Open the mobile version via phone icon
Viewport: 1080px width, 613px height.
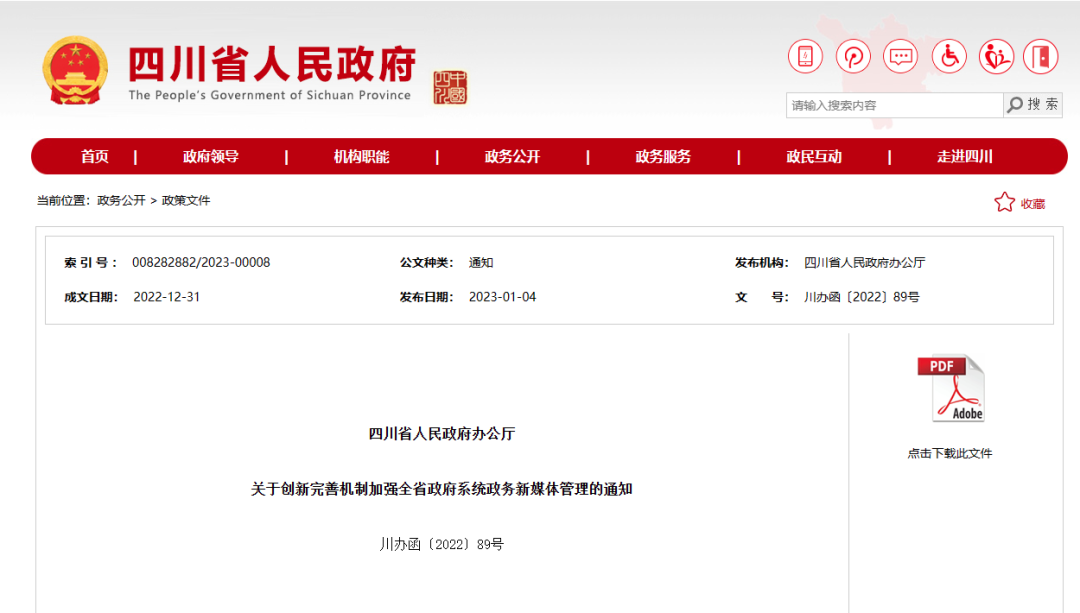tap(805, 56)
